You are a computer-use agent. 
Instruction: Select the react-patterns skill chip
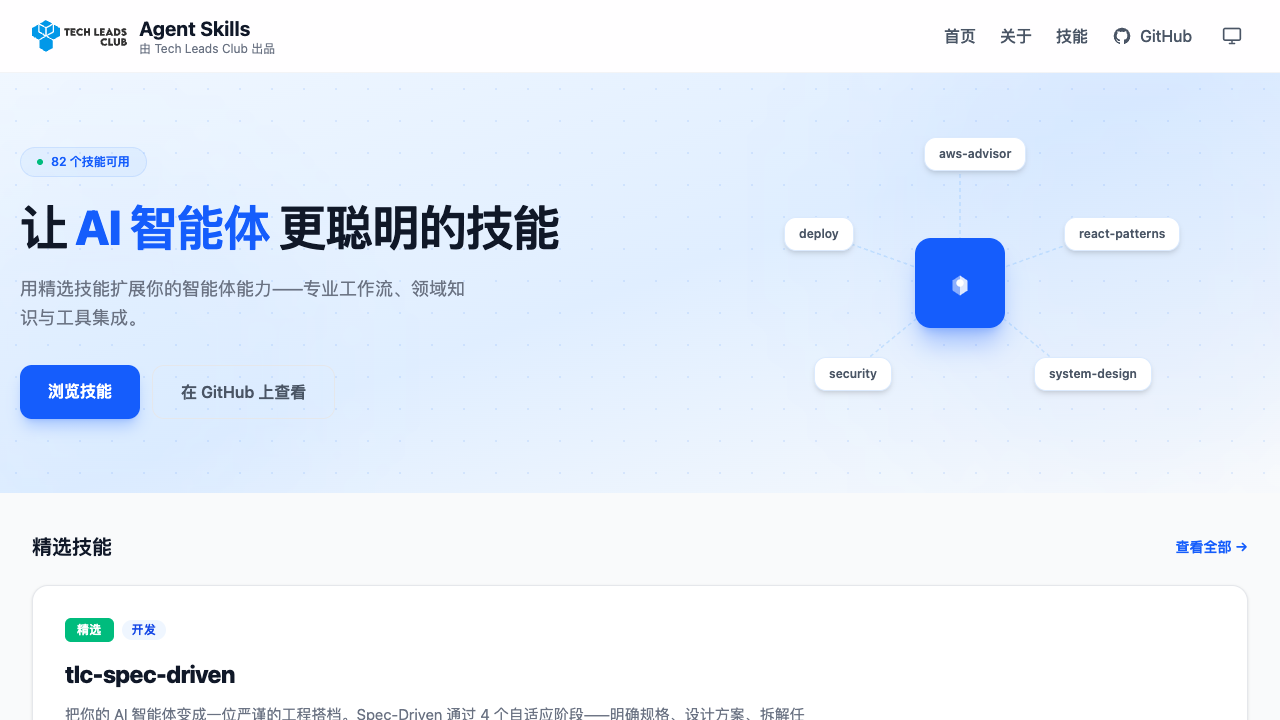[1122, 234]
